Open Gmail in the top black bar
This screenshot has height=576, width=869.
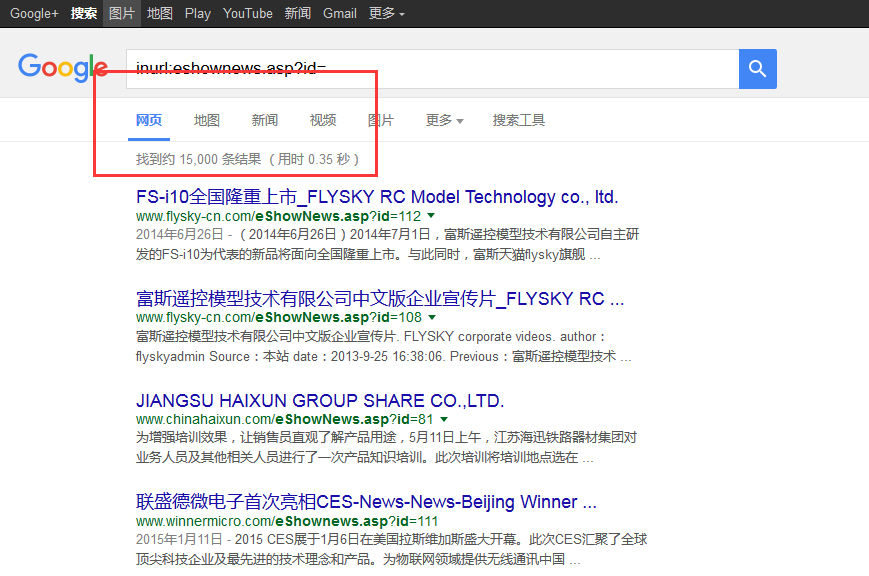[x=340, y=13]
